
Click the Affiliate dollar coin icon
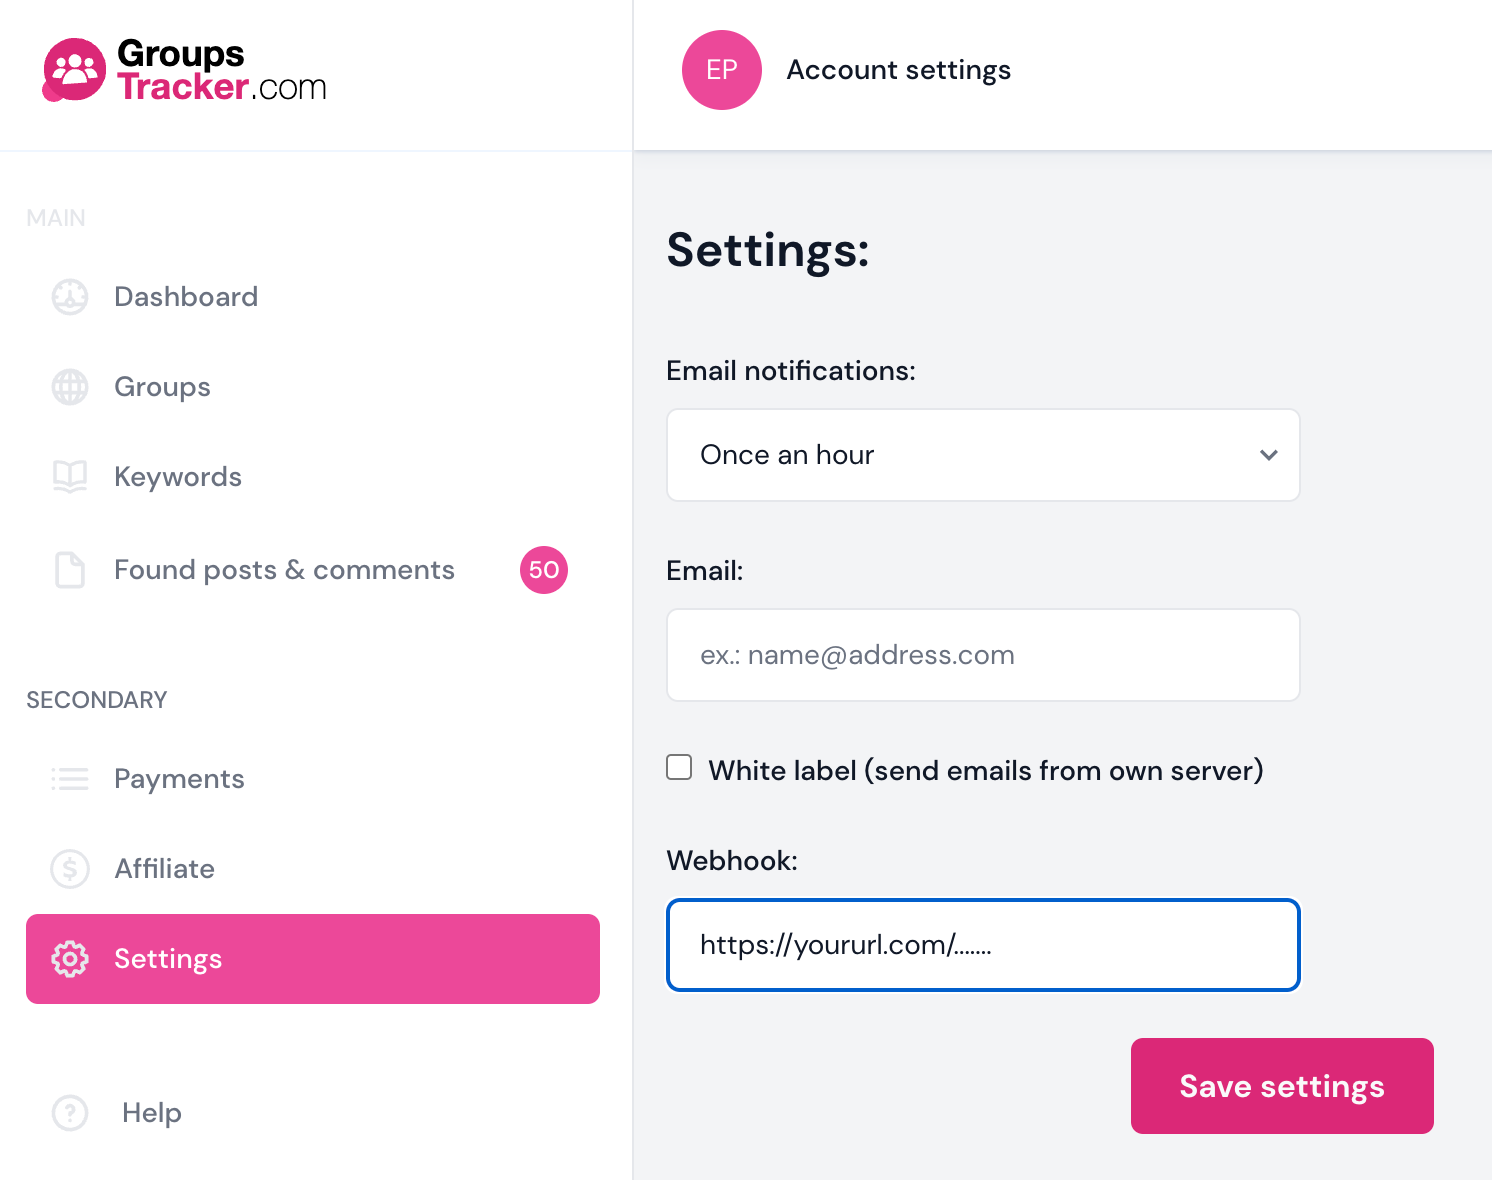pos(70,869)
